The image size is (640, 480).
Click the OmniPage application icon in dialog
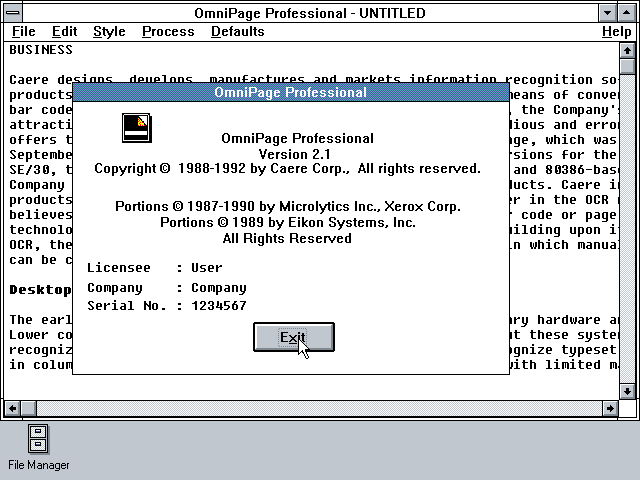click(137, 128)
